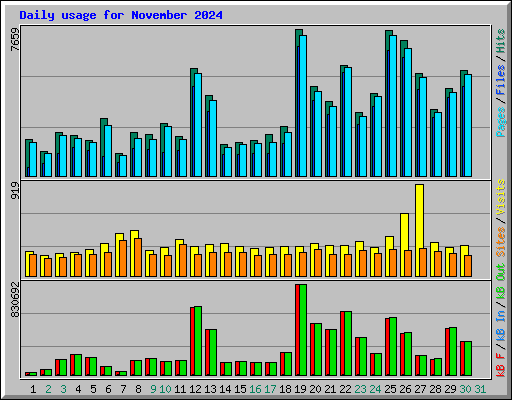The height and width of the screenshot is (400, 512).
Task: Click the yellow "Visits" legend label
Action: coord(501,197)
